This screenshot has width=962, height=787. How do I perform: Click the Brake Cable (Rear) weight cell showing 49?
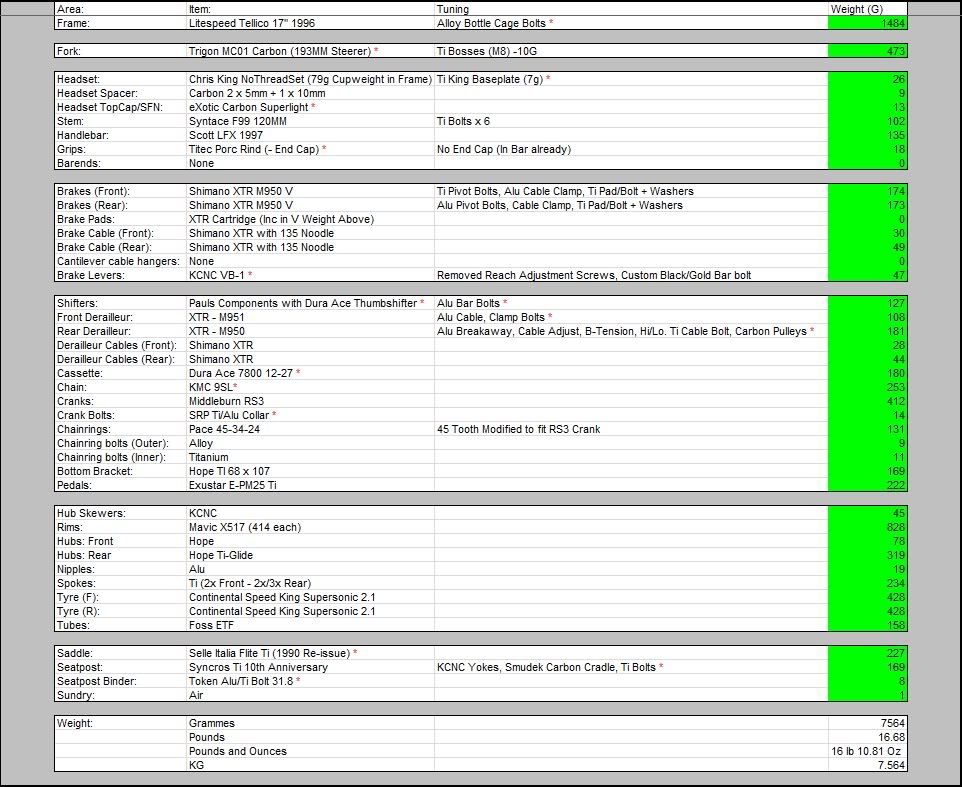(x=868, y=248)
